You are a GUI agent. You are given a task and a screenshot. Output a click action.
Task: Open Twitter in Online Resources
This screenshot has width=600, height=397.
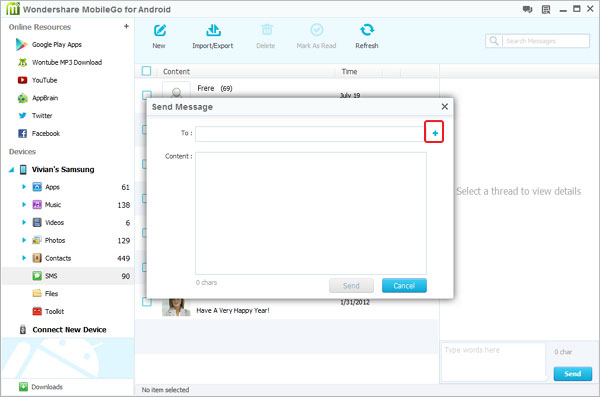35,116
